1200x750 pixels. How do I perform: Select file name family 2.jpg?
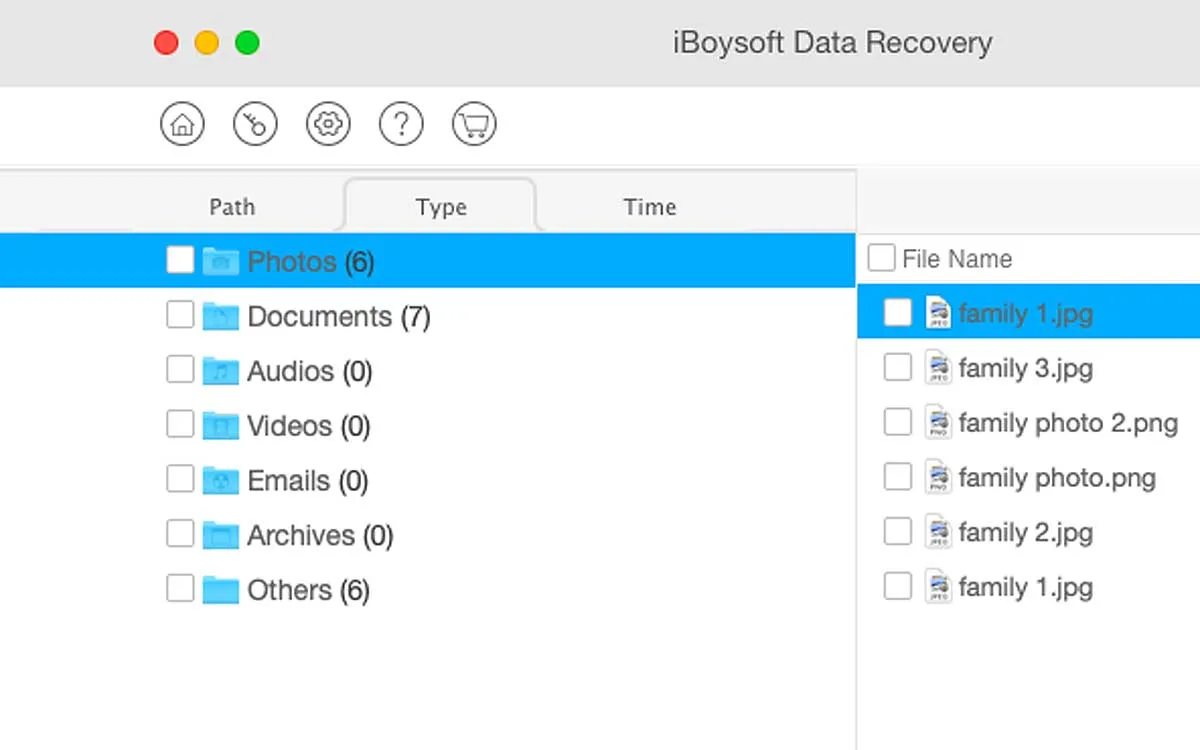point(1026,533)
